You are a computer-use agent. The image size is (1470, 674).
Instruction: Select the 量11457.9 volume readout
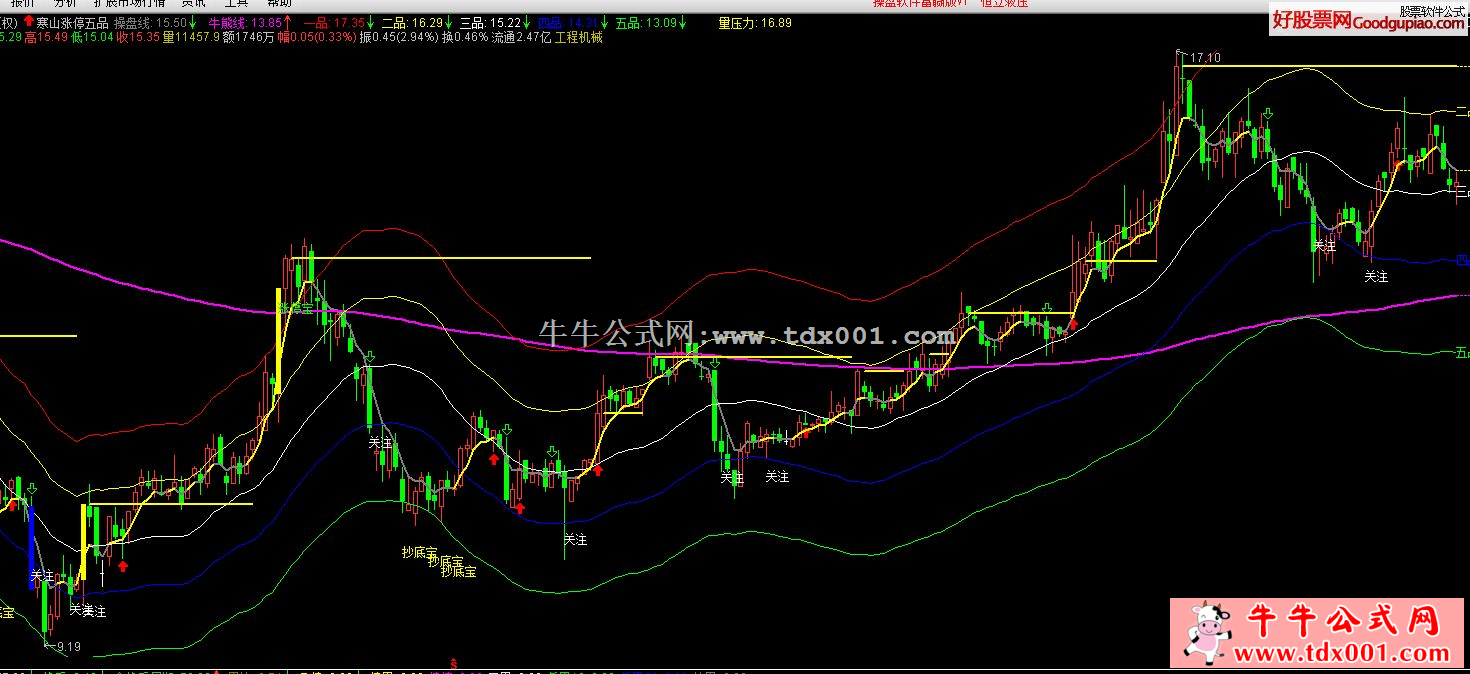pos(191,37)
